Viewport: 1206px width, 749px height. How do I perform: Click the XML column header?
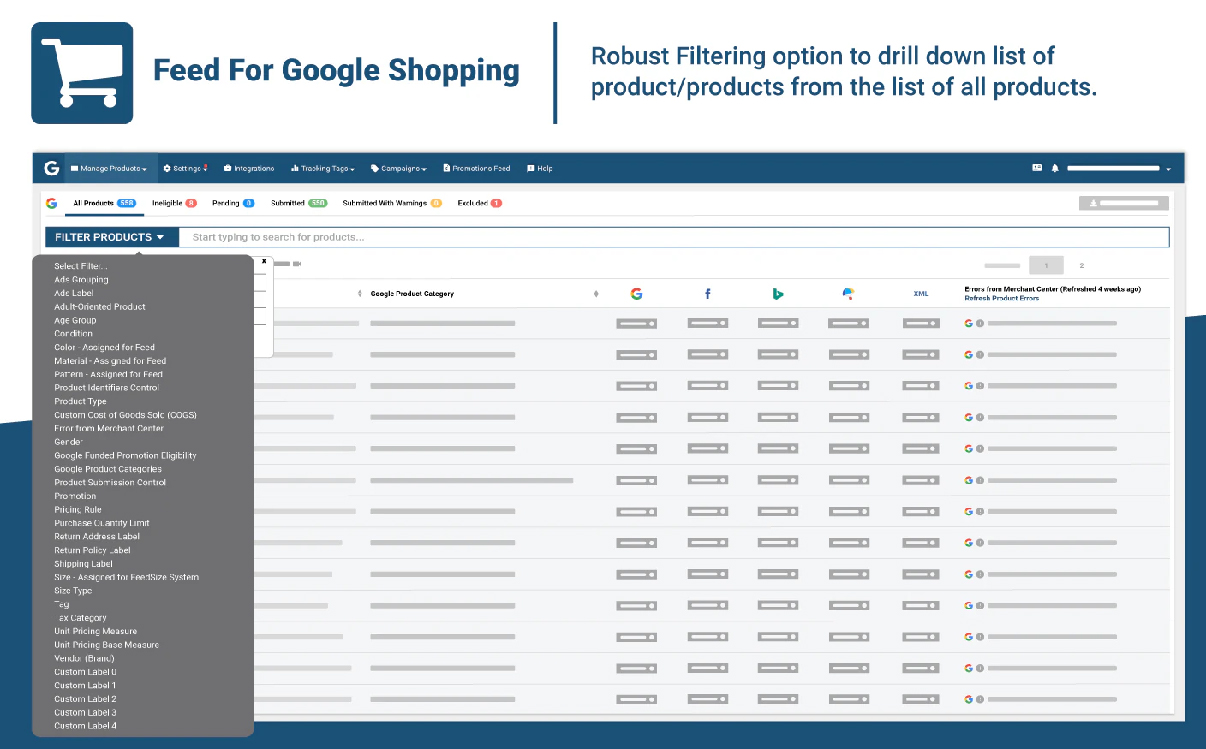pyautogui.click(x=921, y=294)
